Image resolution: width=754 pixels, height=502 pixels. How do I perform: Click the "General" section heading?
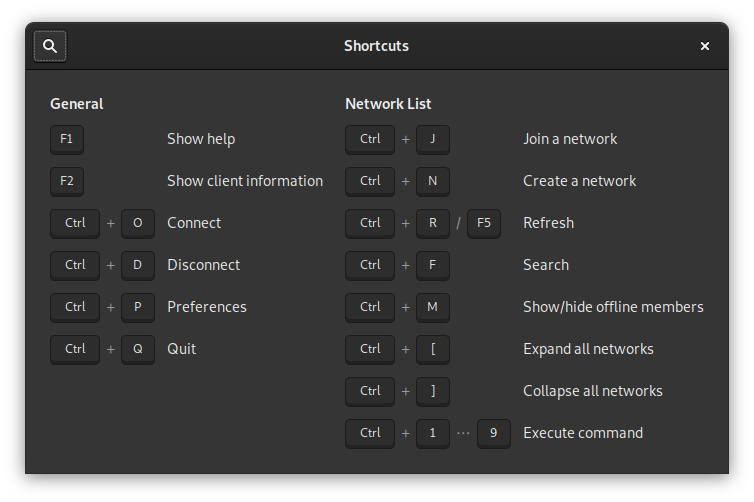[76, 104]
